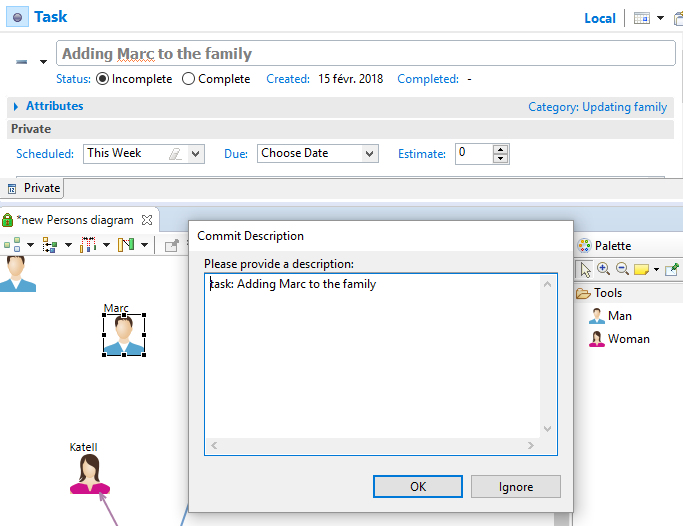
Task: Expand the Attributes section
Action: click(16, 106)
